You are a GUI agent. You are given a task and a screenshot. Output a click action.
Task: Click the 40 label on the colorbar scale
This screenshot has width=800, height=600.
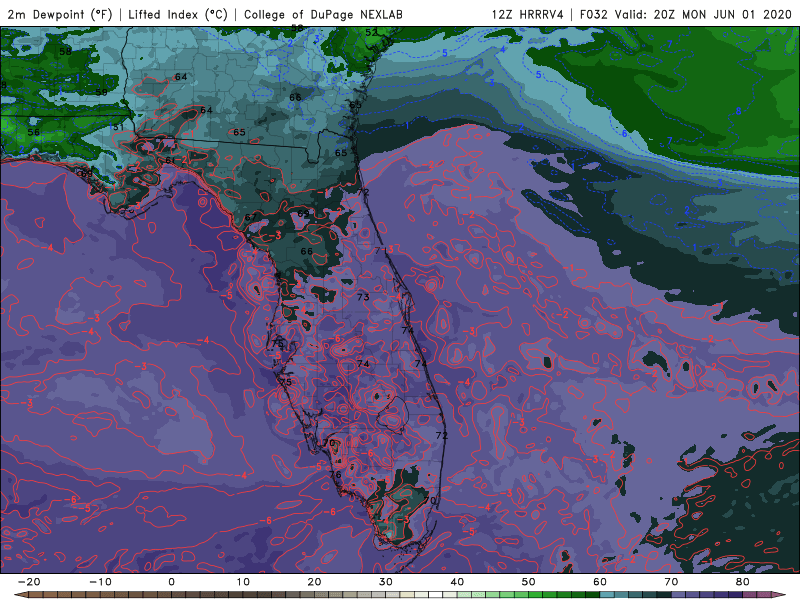coord(457,582)
